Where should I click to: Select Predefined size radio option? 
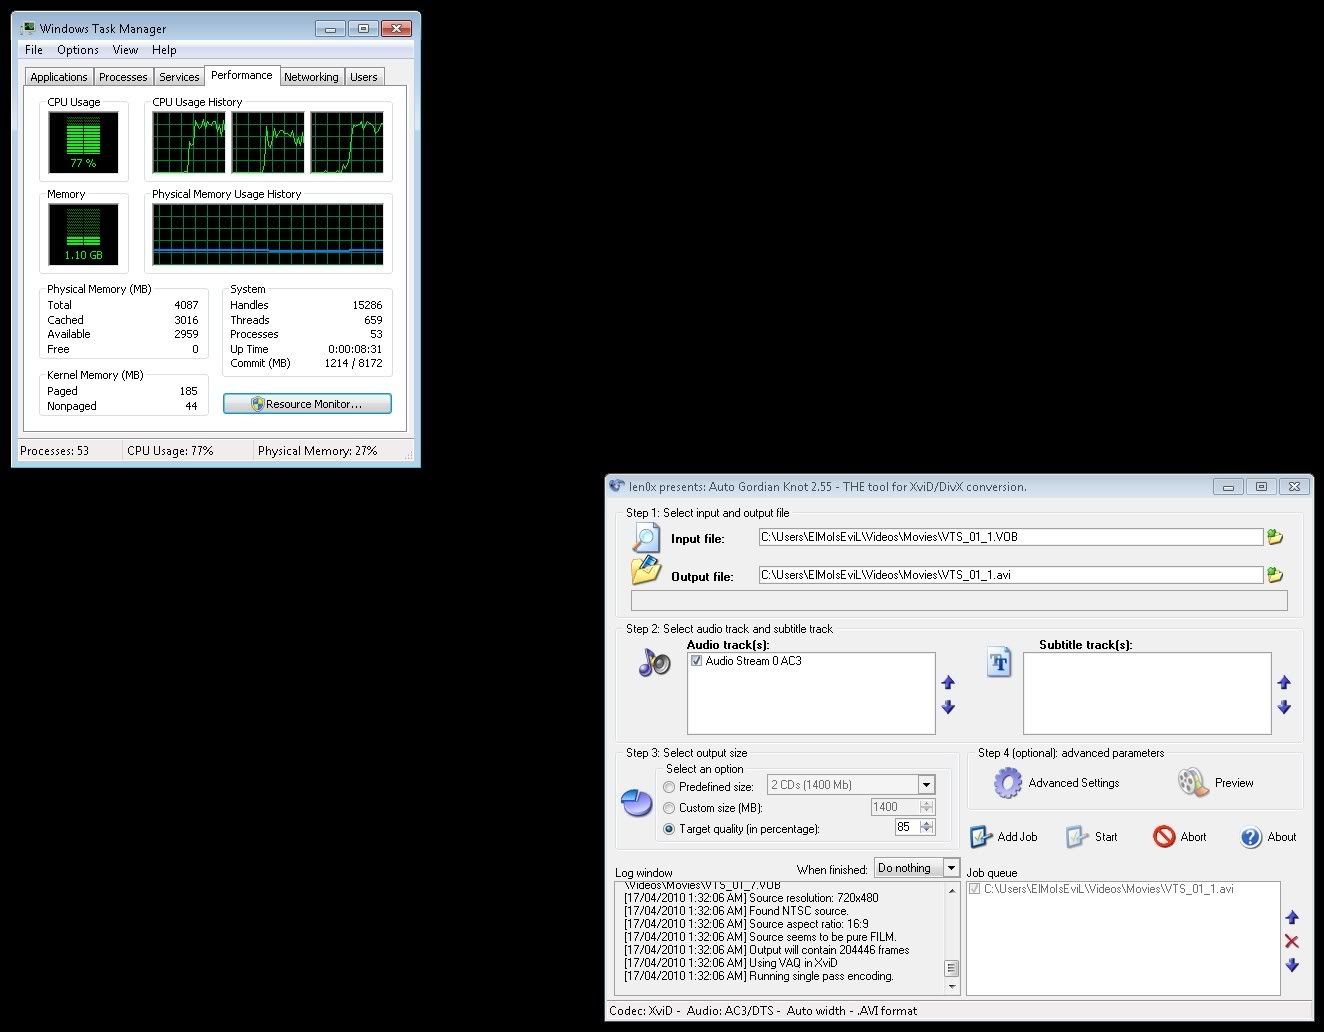(669, 787)
